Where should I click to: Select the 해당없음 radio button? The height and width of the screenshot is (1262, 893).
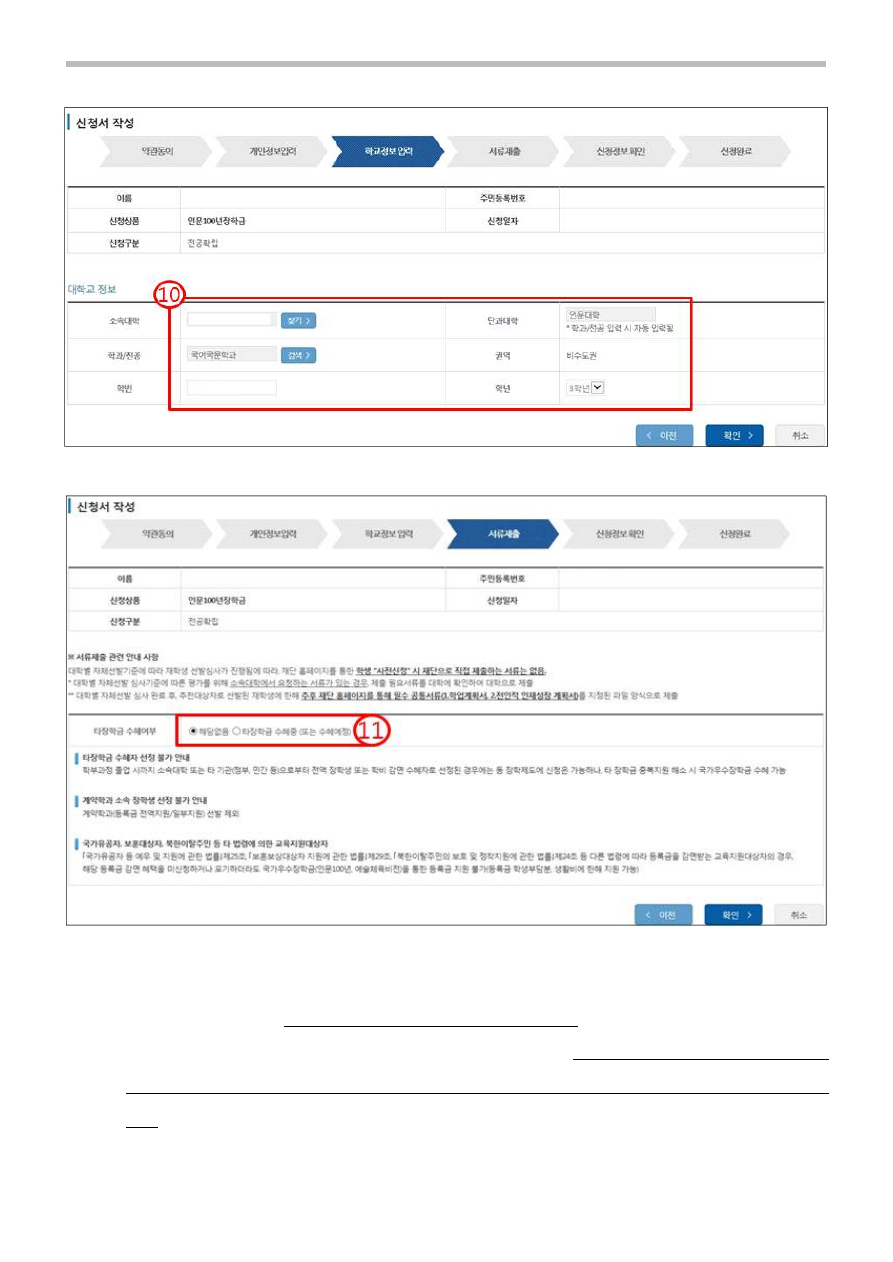click(194, 731)
